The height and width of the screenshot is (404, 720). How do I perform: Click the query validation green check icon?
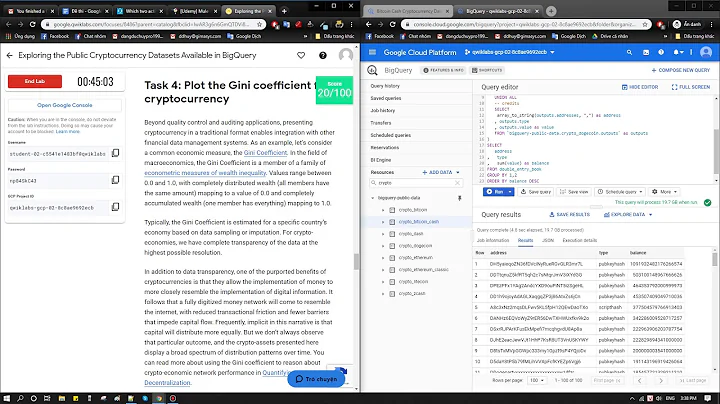pos(708,202)
